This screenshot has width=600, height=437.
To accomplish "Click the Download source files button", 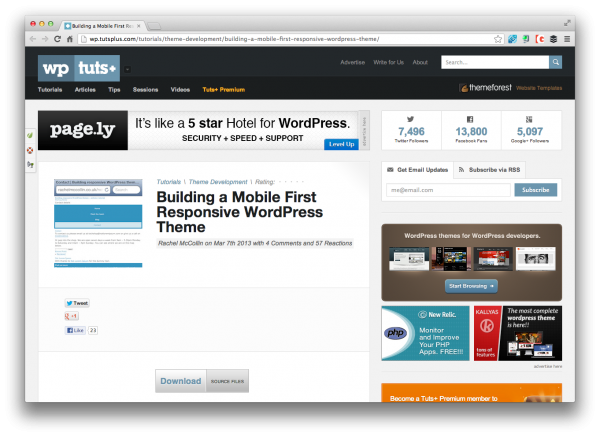I will point(202,381).
